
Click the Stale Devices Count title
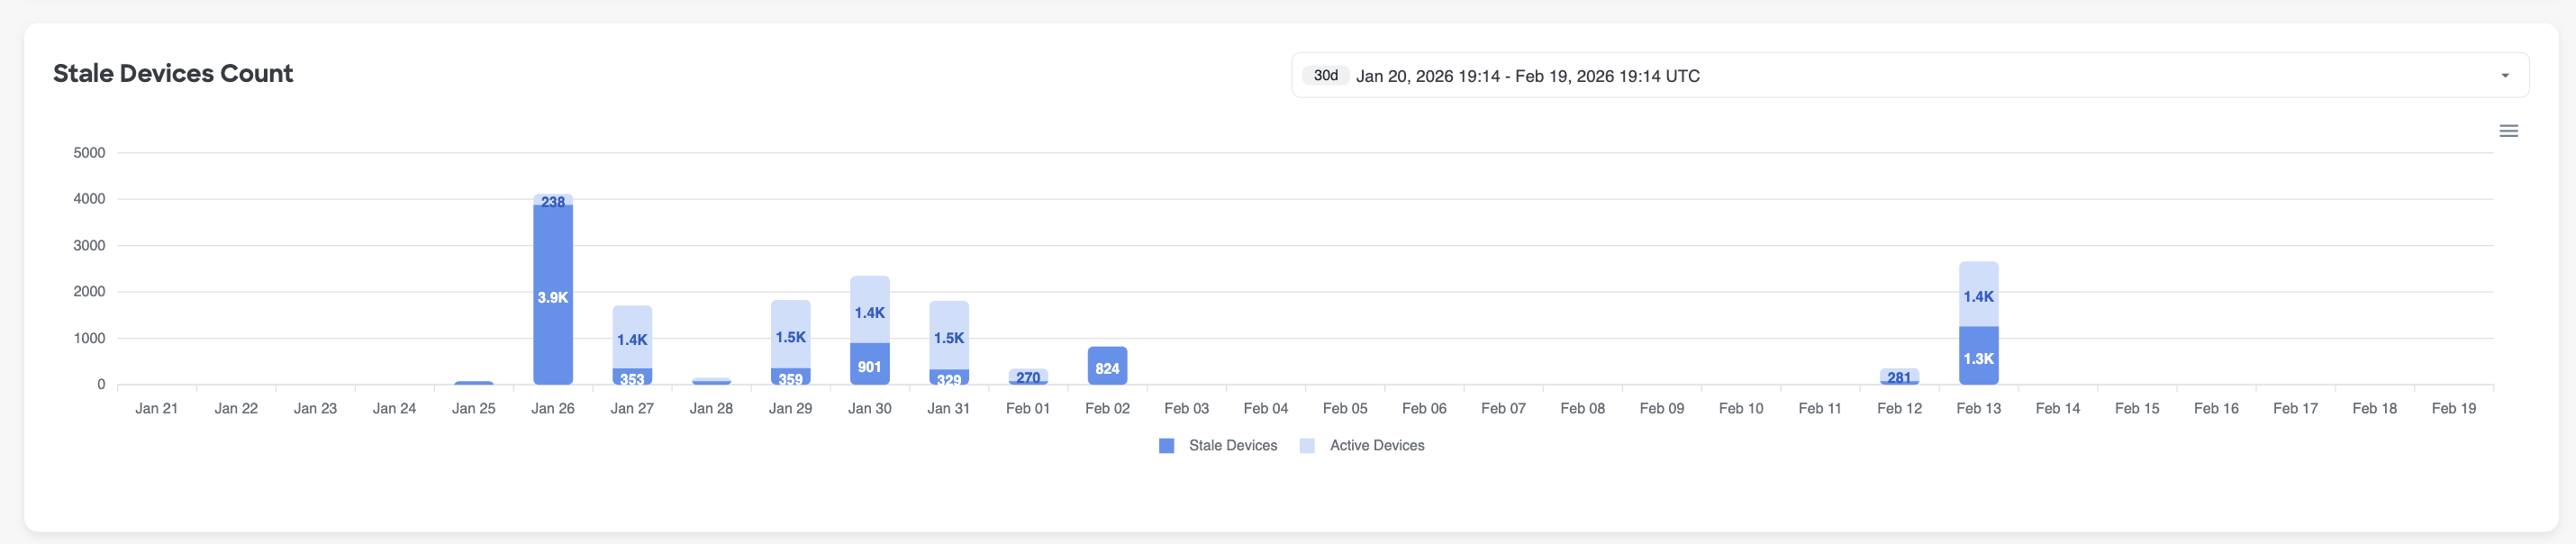click(x=173, y=74)
